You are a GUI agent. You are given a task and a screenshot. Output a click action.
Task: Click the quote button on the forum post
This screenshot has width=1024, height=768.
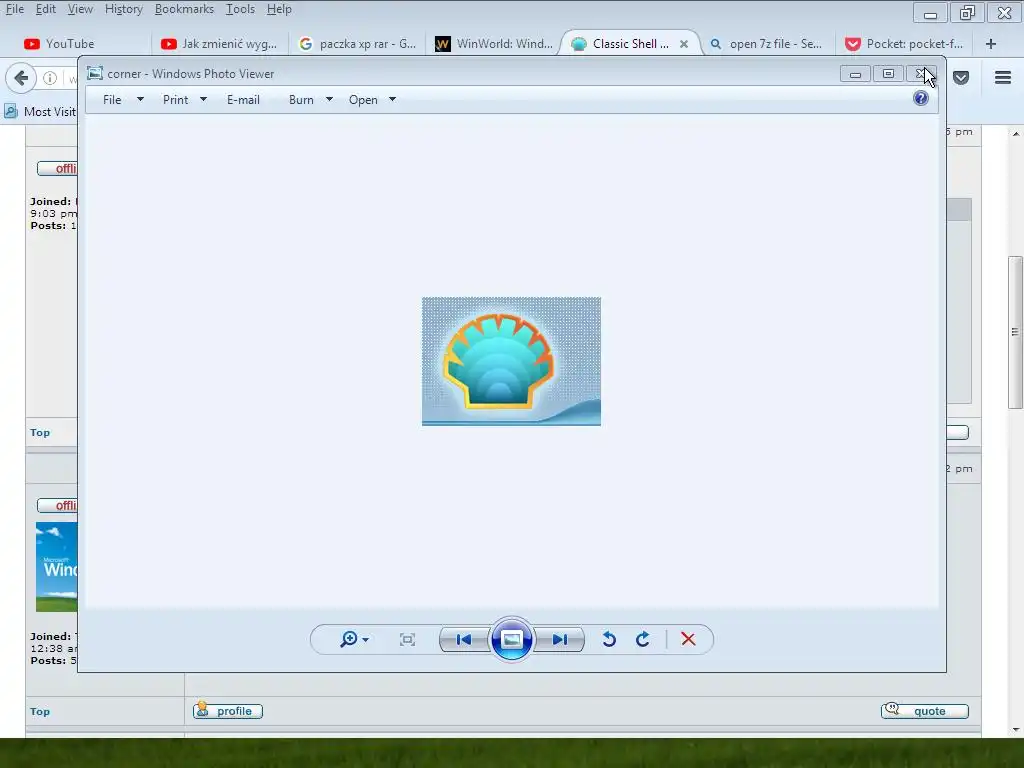pos(925,711)
